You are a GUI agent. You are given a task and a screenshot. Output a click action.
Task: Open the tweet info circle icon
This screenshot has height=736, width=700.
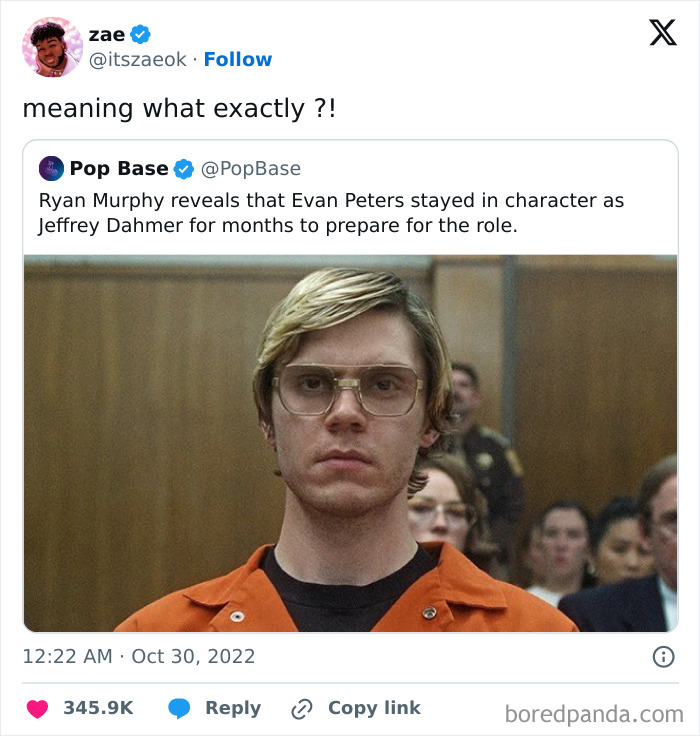coord(663,657)
